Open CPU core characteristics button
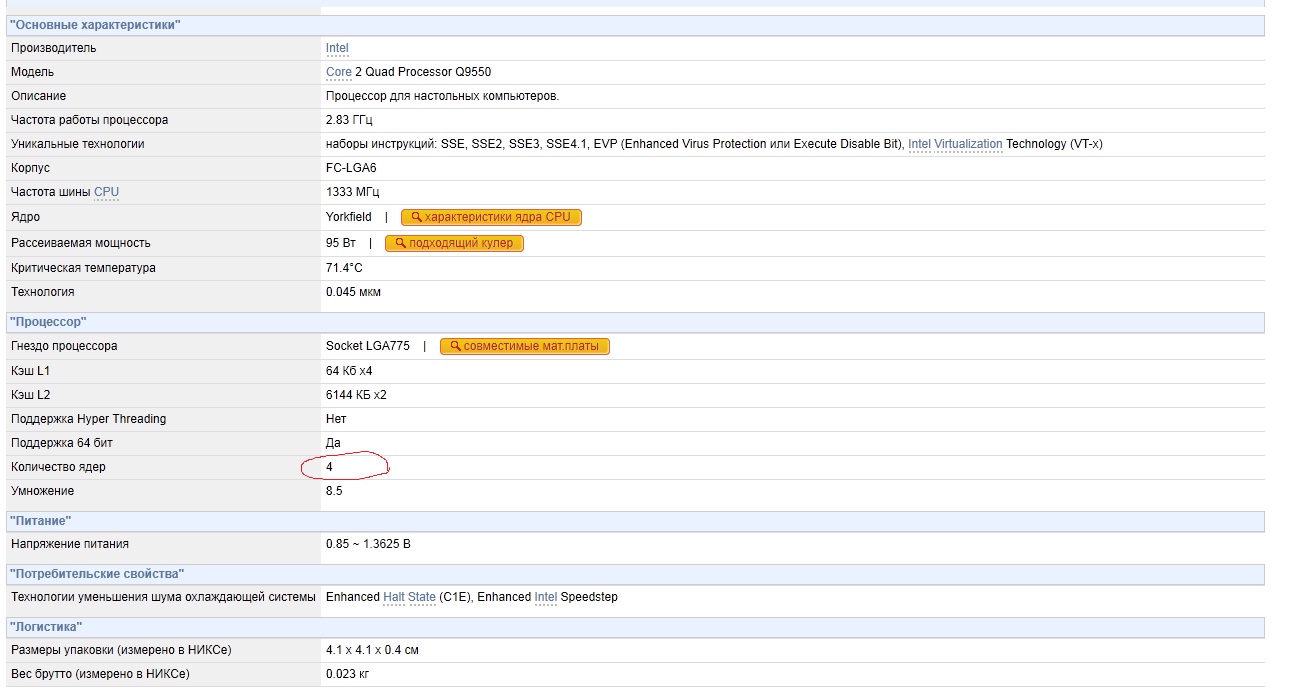 click(x=491, y=217)
